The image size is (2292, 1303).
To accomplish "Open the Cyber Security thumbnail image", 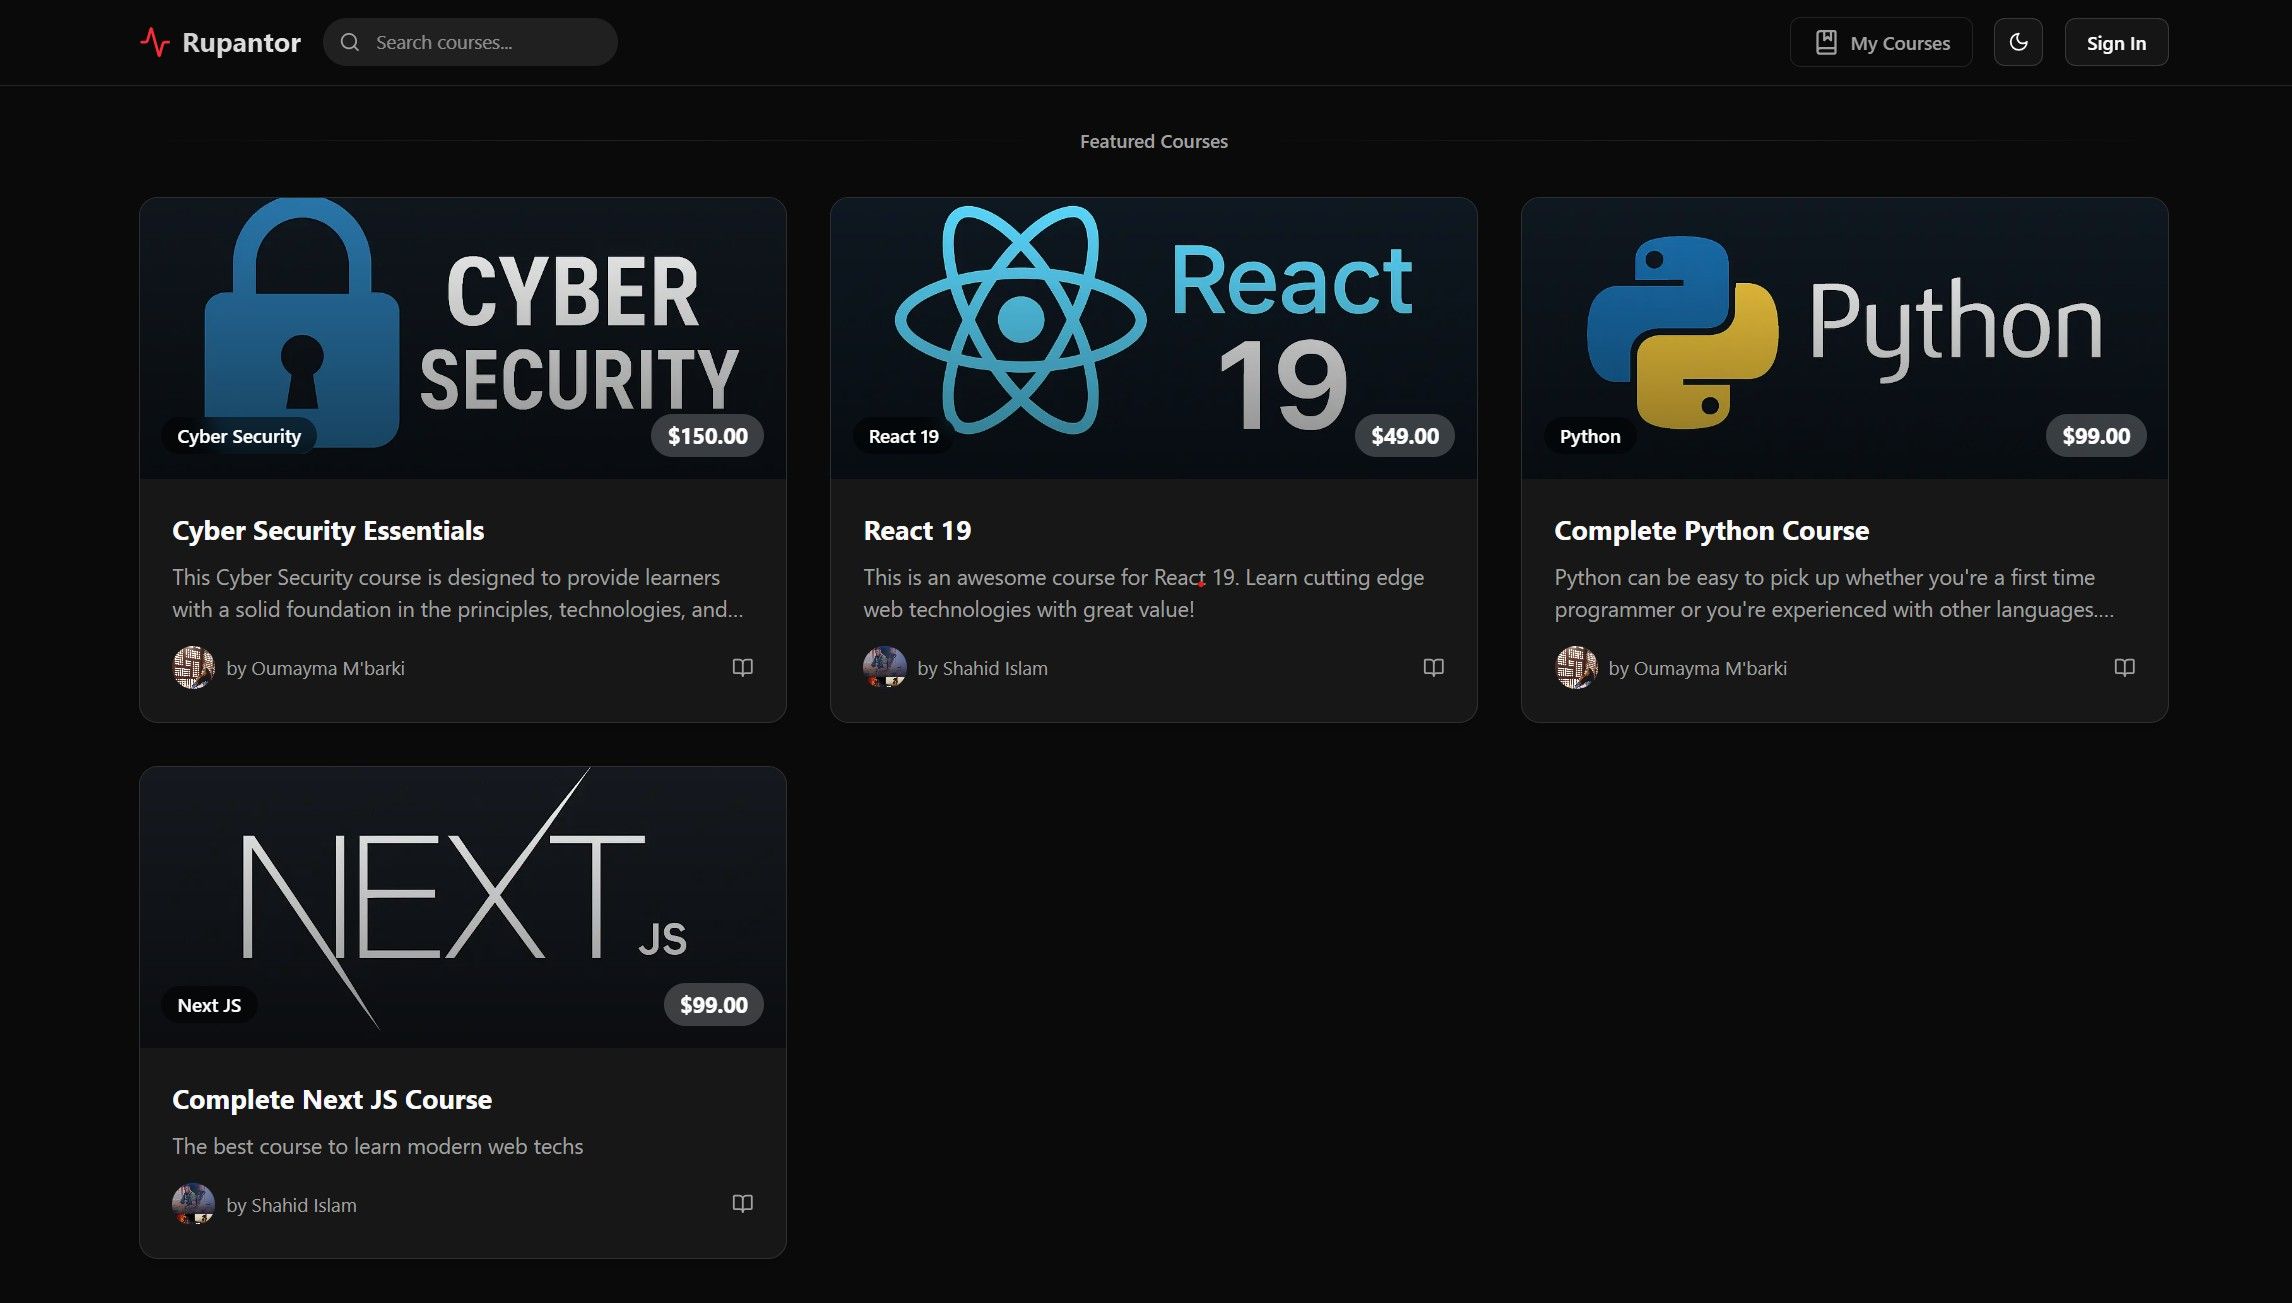I will 463,338.
